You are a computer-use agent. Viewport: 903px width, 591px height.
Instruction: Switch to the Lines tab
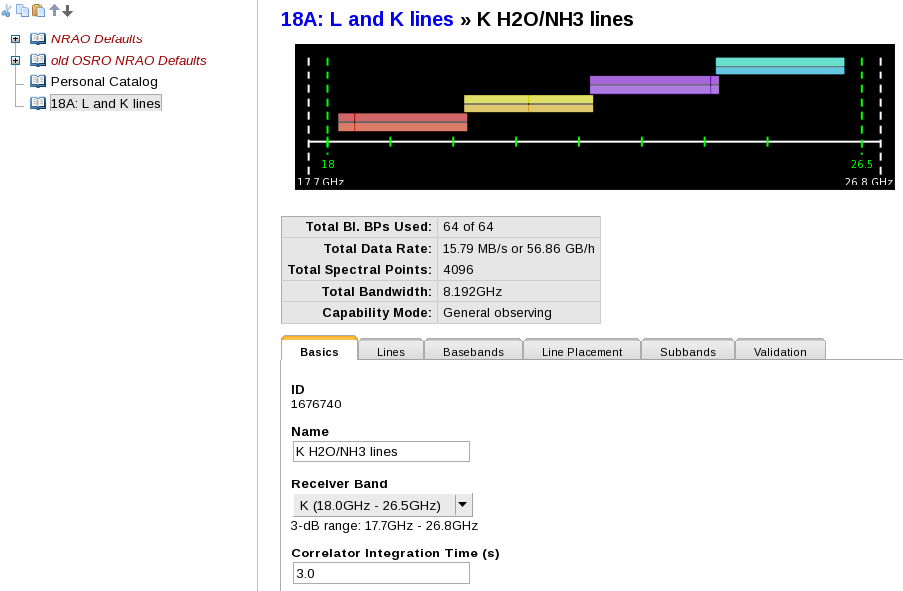[391, 352]
